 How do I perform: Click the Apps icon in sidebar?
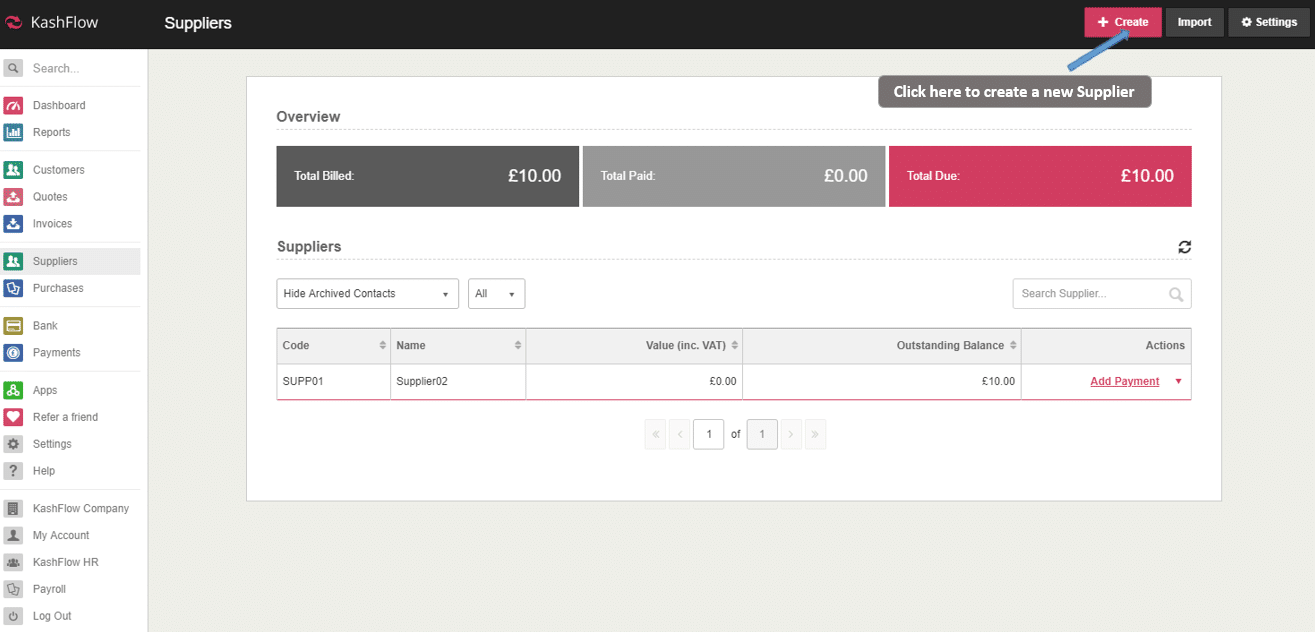tap(13, 390)
